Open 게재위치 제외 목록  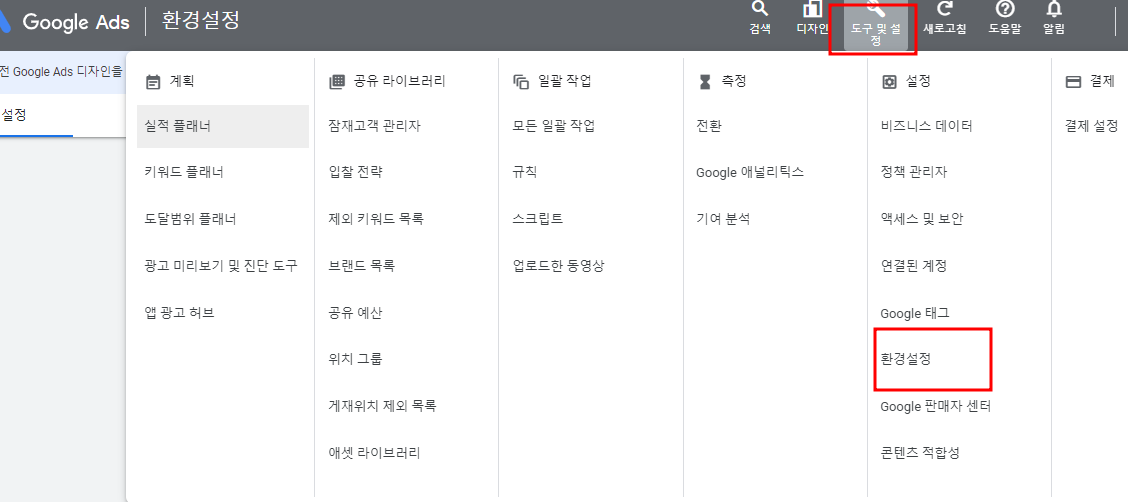[x=382, y=406]
